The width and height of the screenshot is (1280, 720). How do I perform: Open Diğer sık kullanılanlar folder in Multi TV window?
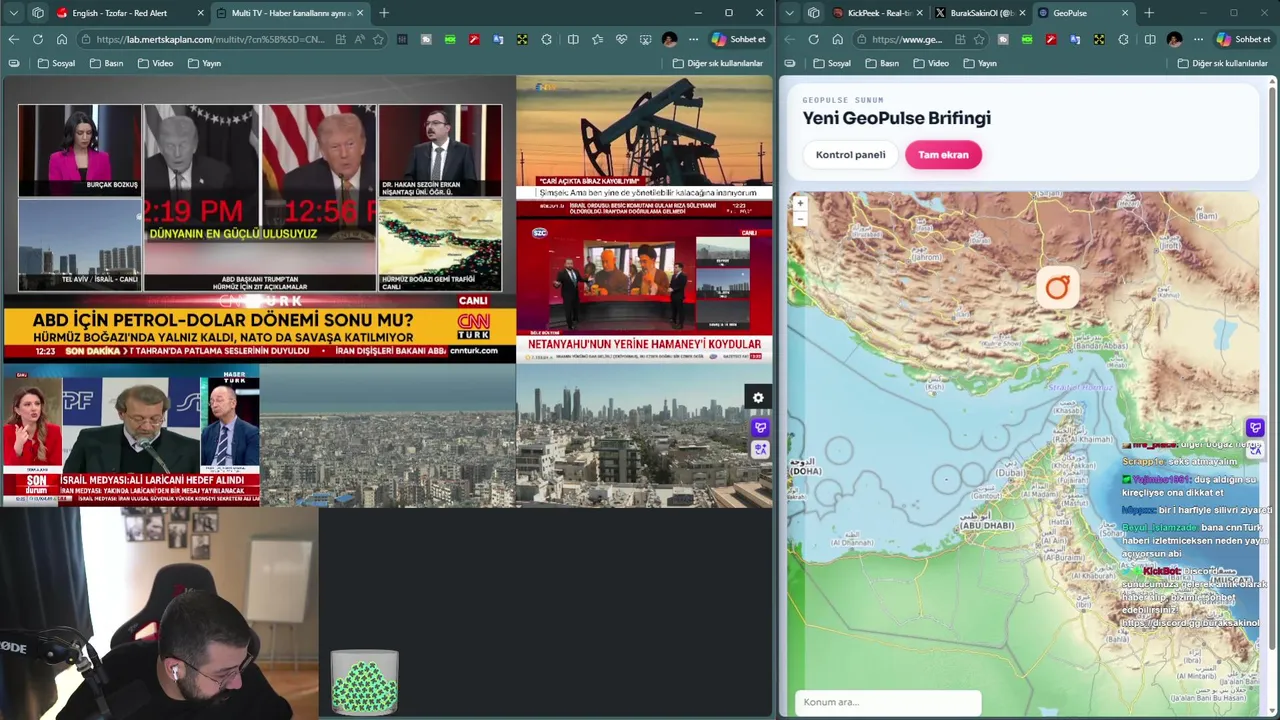[717, 63]
